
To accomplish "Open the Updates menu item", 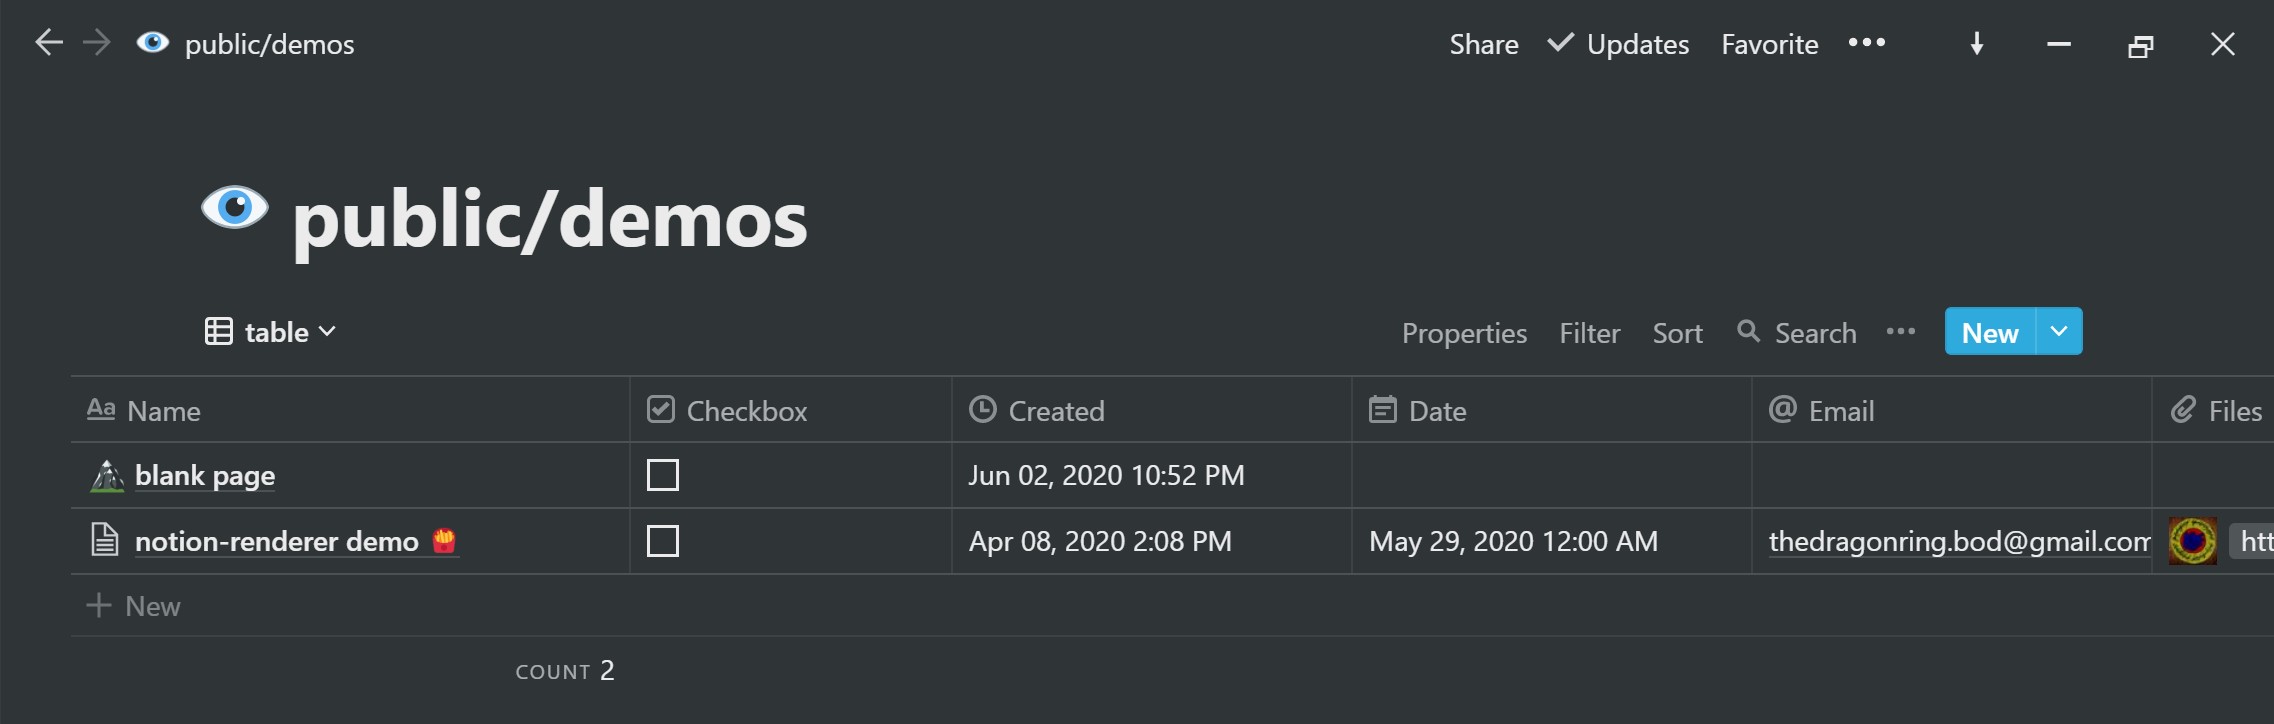I will click(1618, 44).
